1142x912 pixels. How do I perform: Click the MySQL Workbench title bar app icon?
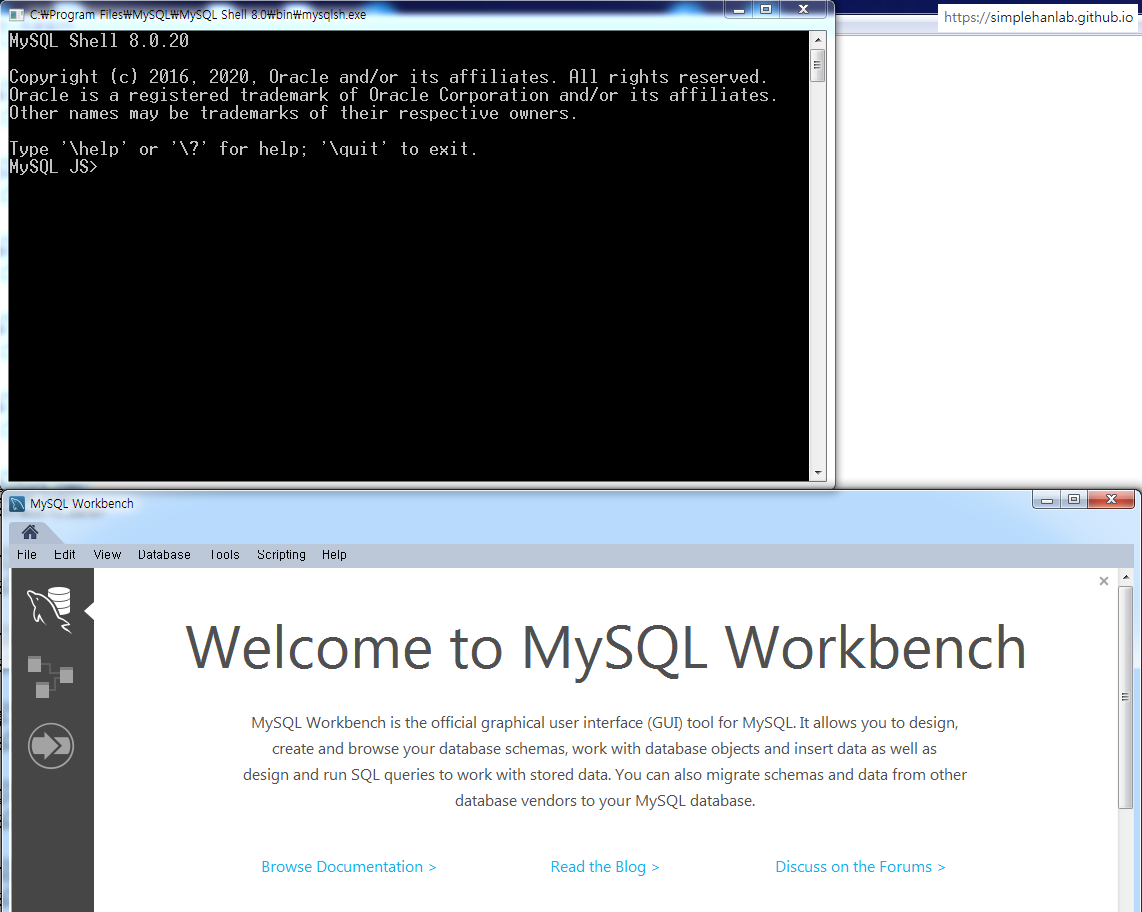click(17, 503)
